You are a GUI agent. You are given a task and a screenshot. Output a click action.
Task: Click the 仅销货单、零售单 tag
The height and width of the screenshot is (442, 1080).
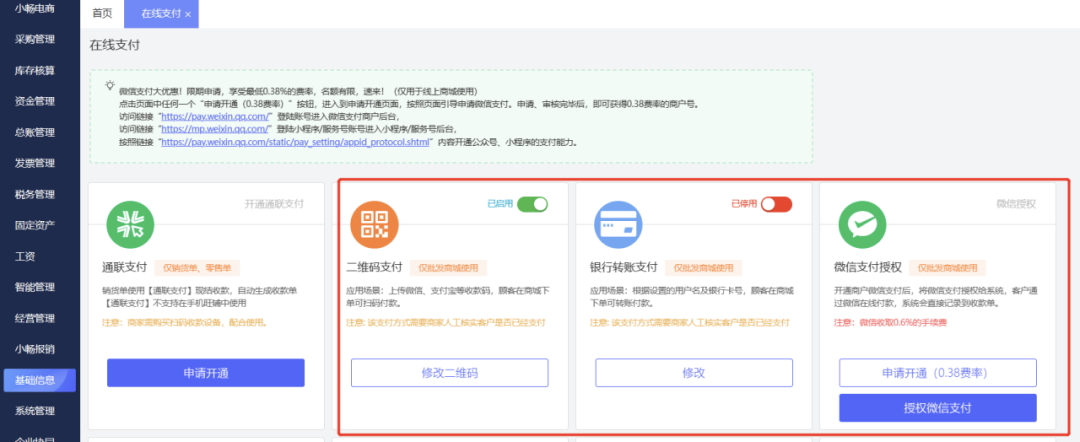pyautogui.click(x=197, y=268)
